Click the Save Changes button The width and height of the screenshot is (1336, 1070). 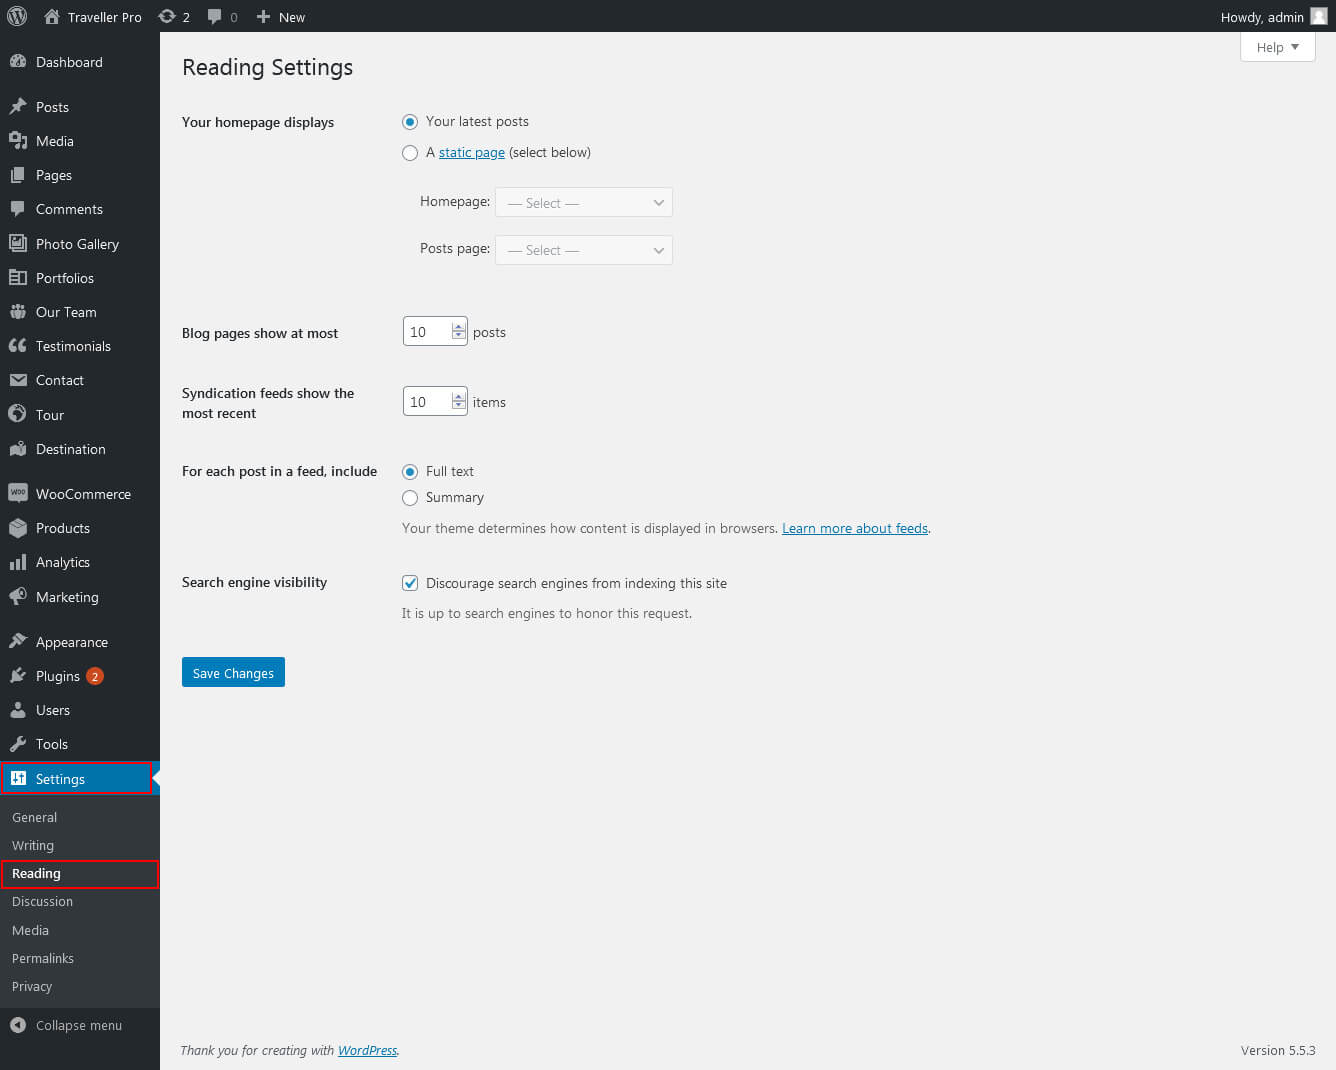(233, 672)
